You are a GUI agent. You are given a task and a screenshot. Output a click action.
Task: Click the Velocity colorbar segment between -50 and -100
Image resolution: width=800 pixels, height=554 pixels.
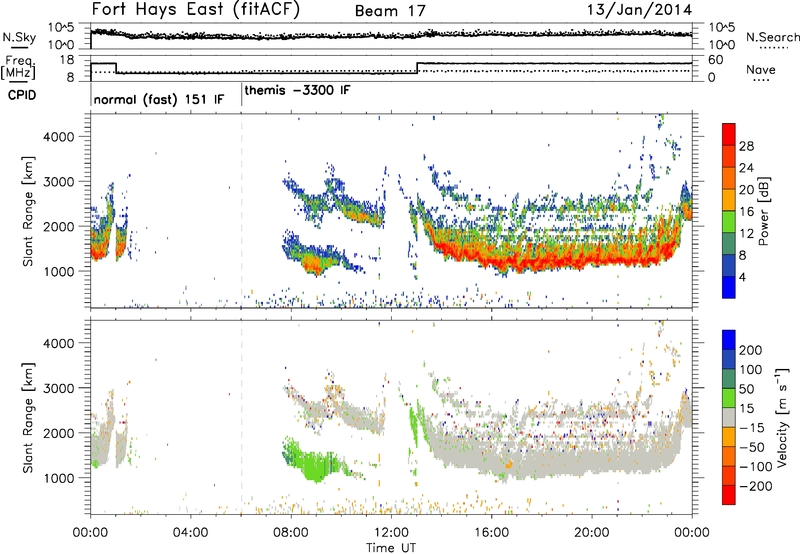[729, 456]
